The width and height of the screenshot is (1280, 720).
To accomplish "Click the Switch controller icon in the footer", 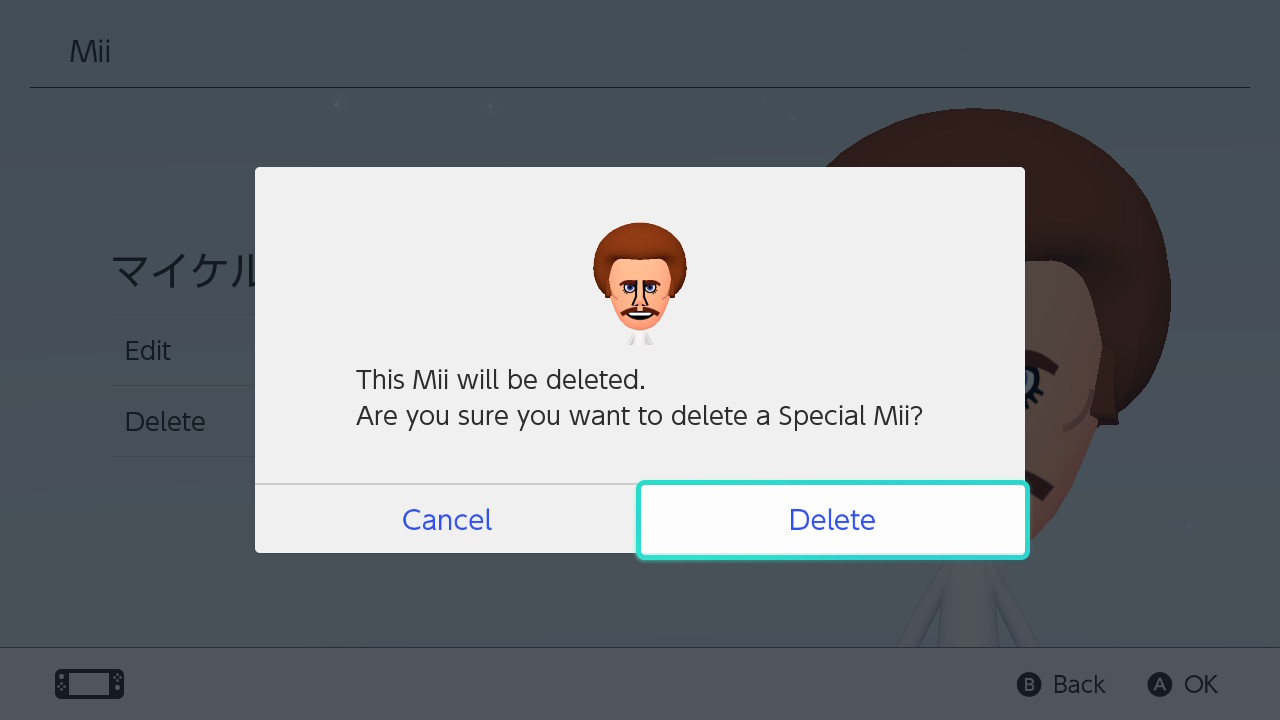I will (x=89, y=684).
